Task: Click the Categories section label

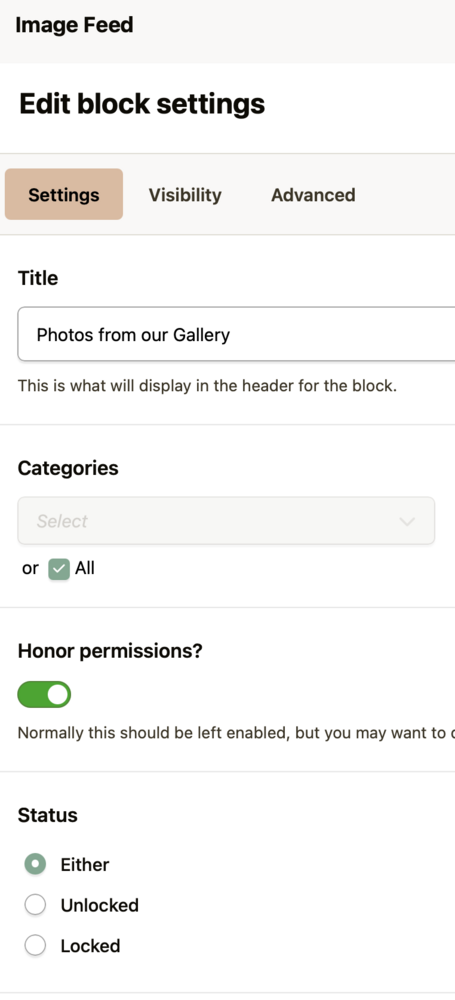Action: click(x=68, y=468)
